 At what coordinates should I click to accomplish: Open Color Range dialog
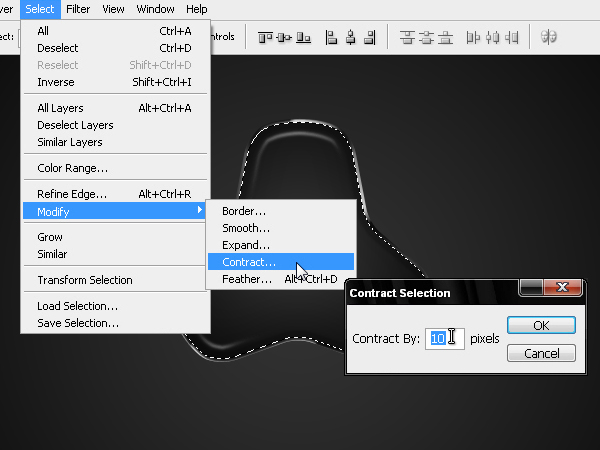pos(115,168)
